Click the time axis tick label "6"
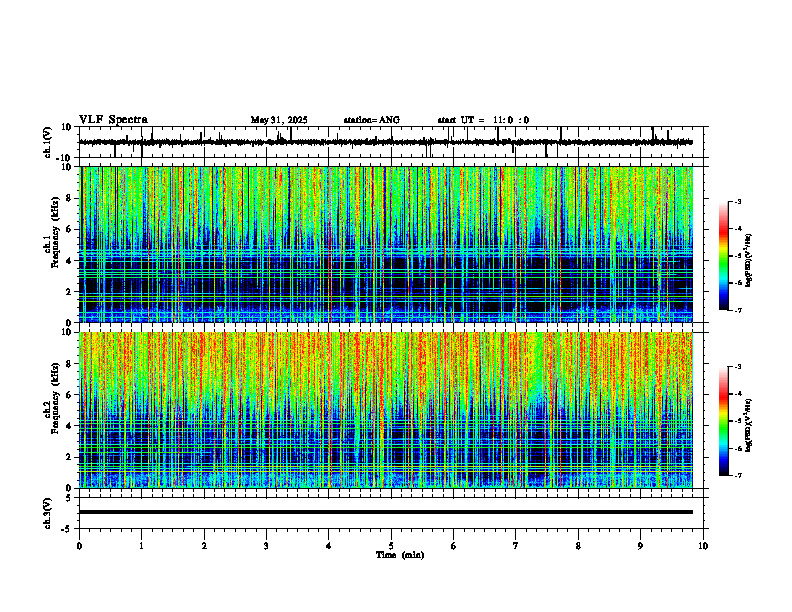Image resolution: width=792 pixels, height=612 pixels. [x=454, y=546]
